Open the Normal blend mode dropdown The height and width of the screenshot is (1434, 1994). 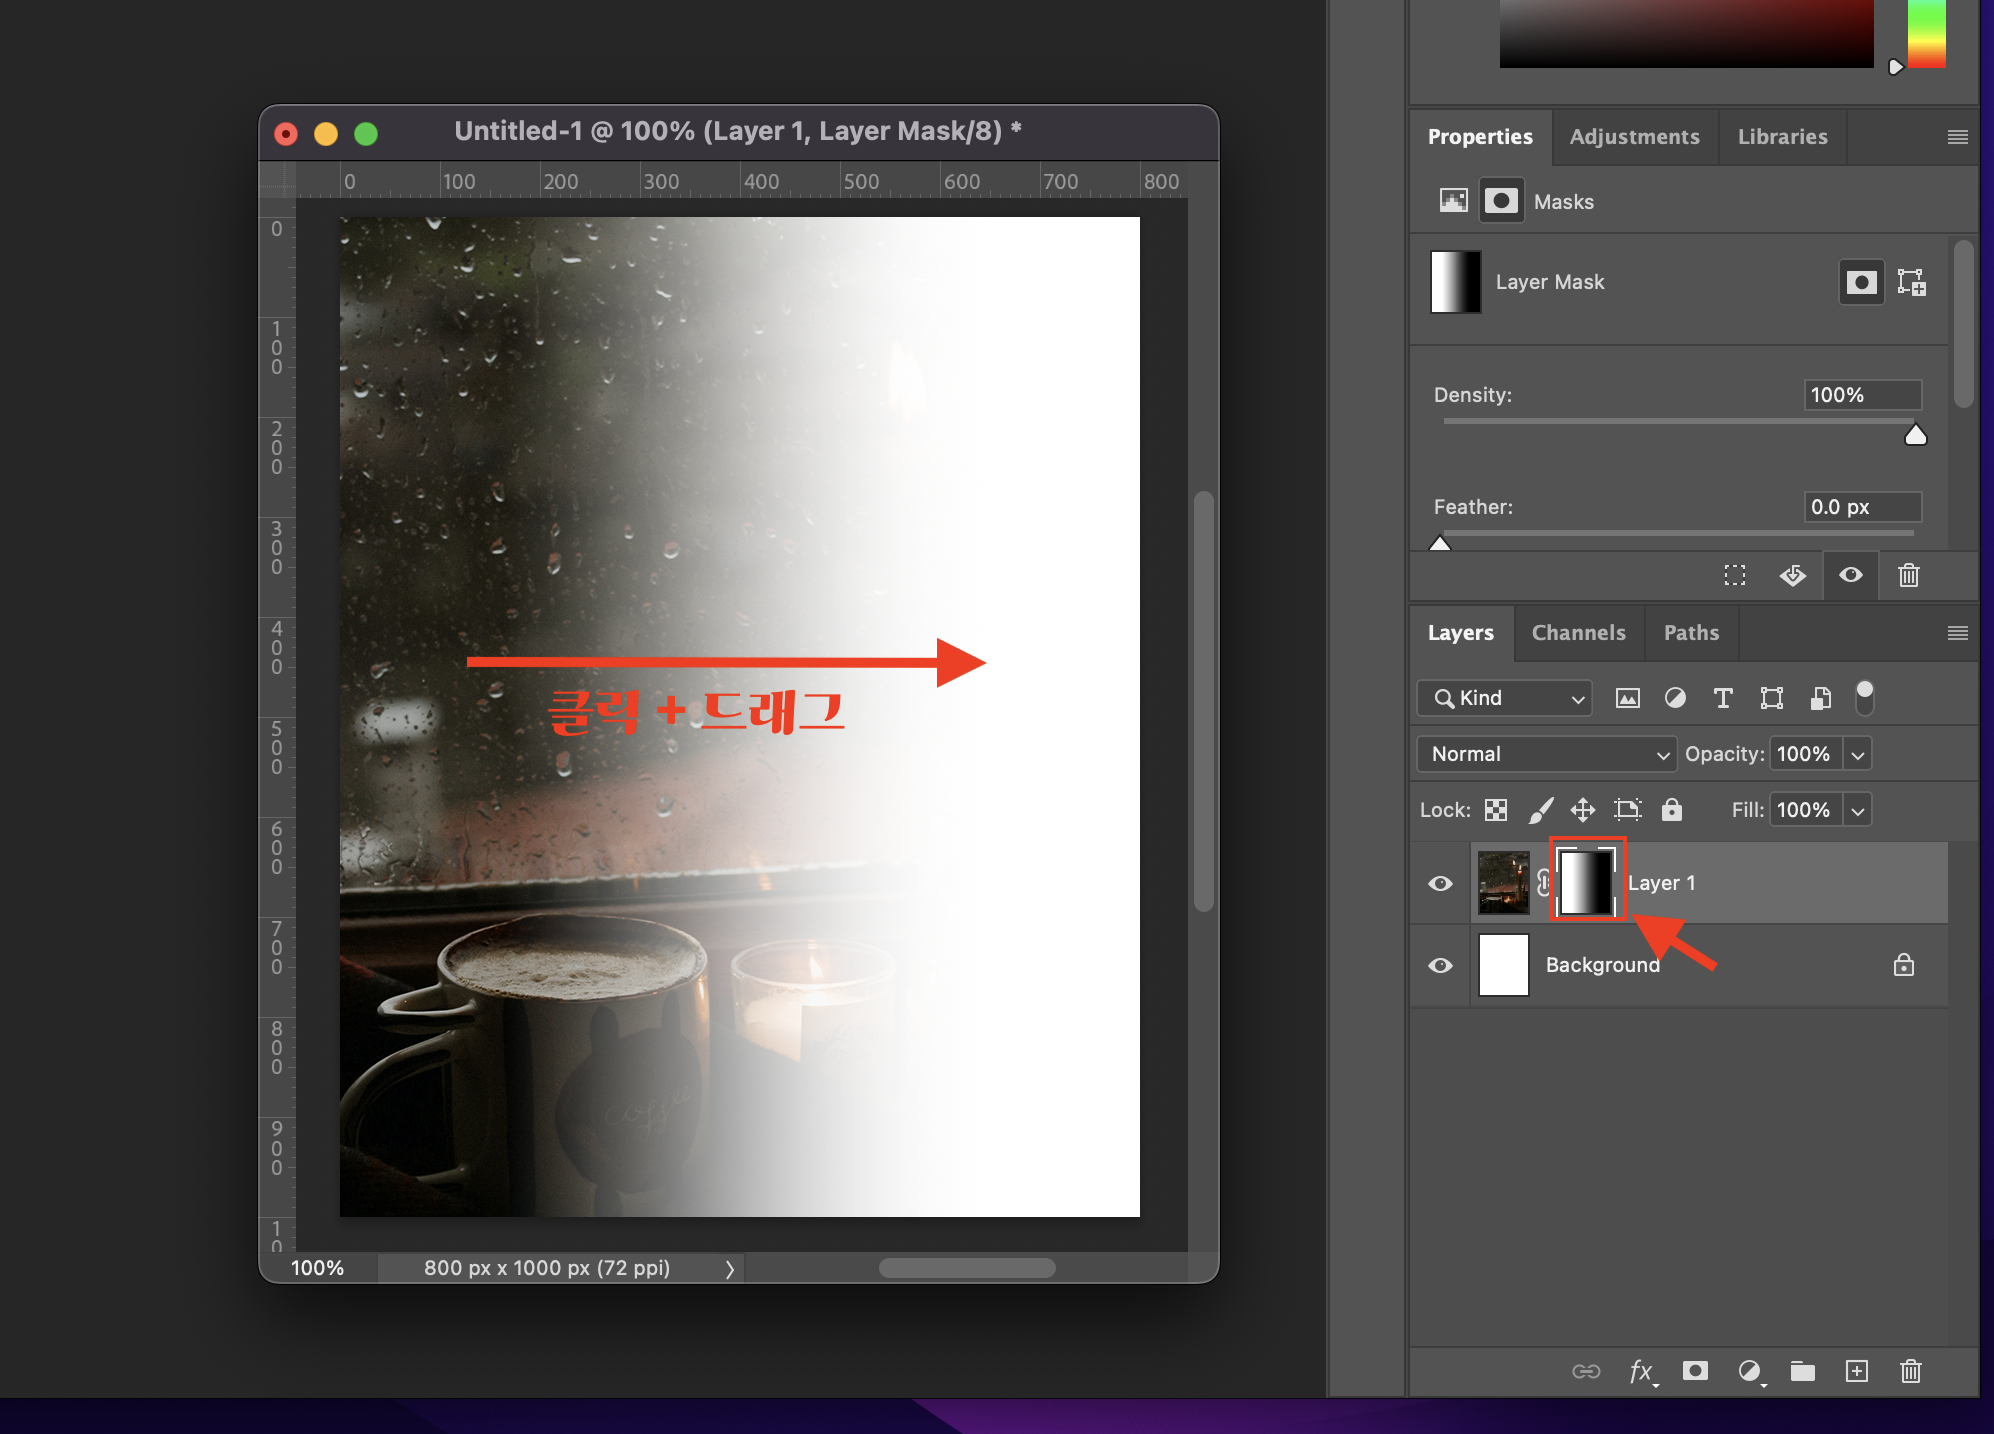tap(1546, 754)
